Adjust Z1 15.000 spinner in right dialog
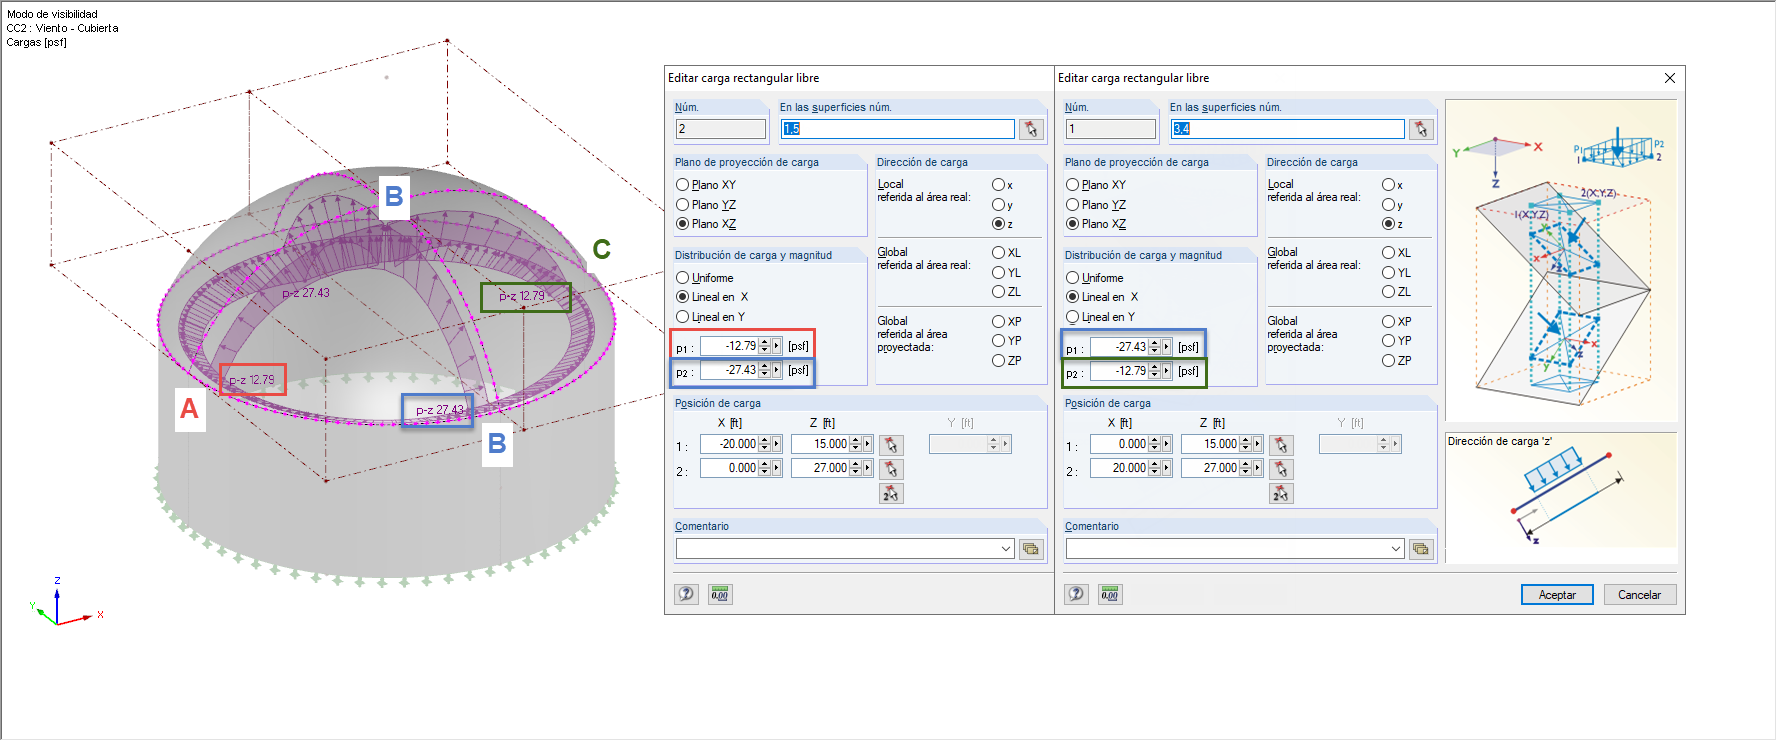This screenshot has width=1776, height=740. (1246, 444)
